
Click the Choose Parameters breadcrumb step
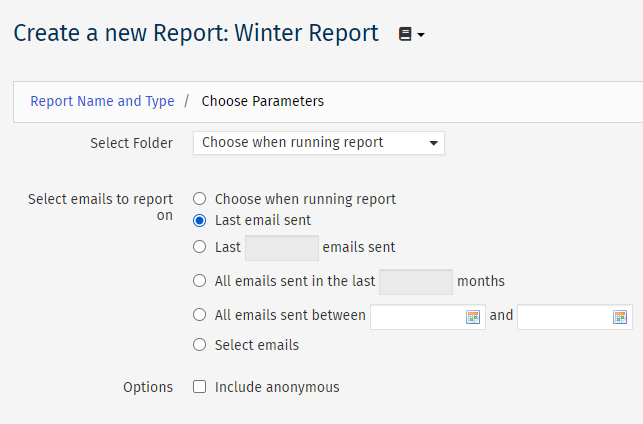(262, 101)
